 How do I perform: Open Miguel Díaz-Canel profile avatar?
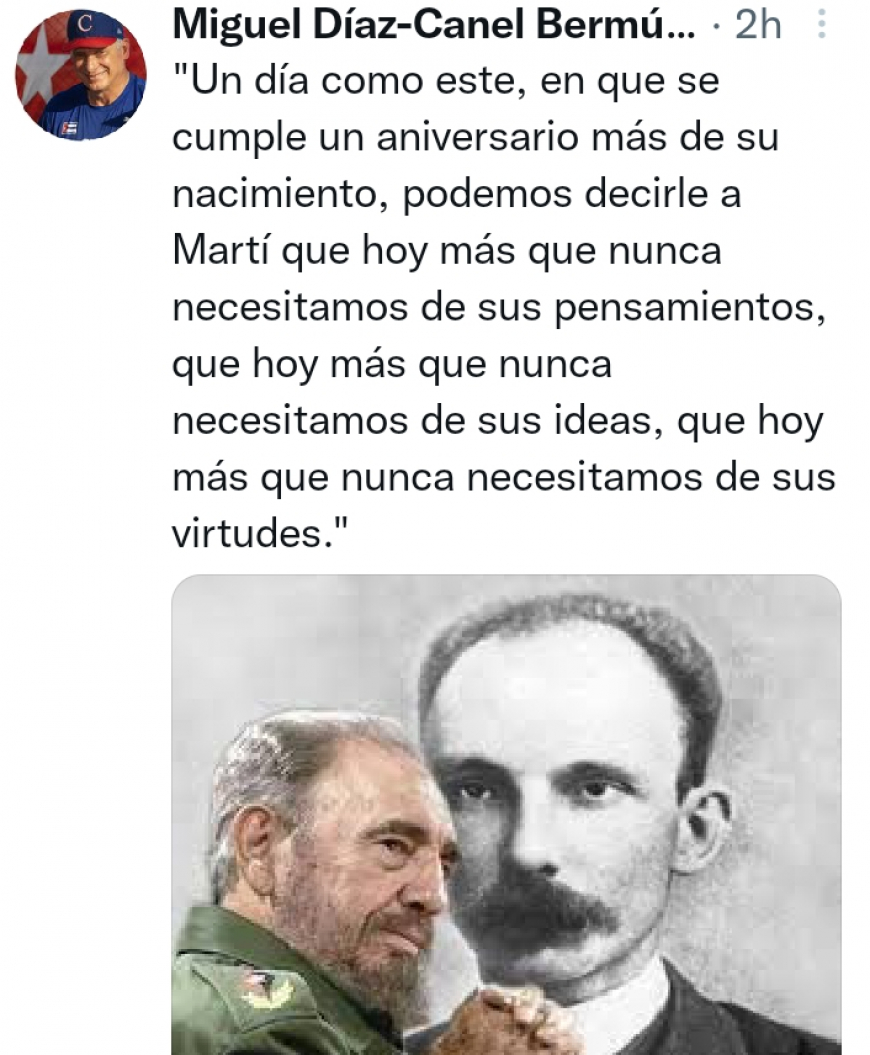pos(81,75)
